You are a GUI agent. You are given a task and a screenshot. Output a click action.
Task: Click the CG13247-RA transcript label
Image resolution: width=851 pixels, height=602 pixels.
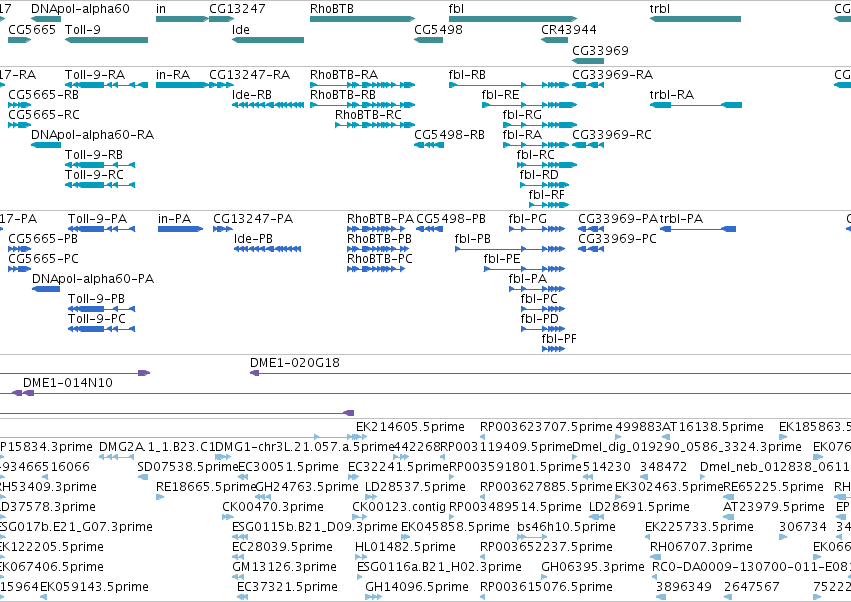pos(250,74)
